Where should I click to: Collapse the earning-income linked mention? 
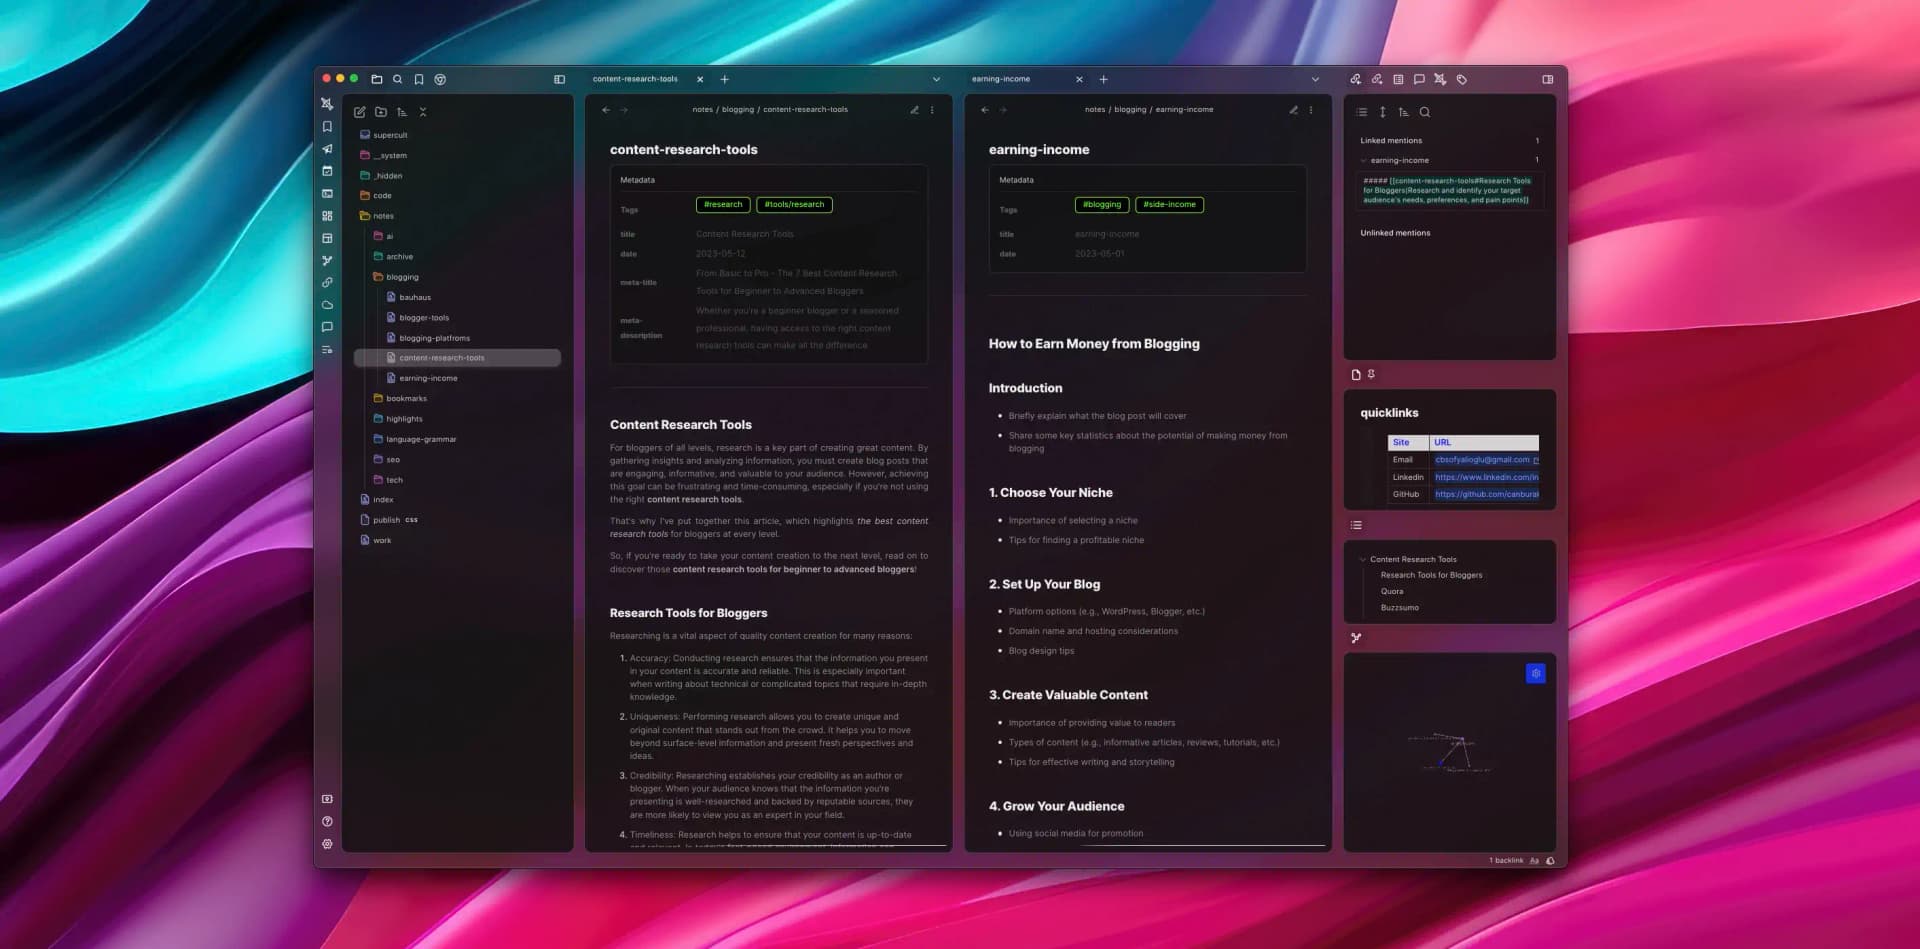click(1363, 160)
